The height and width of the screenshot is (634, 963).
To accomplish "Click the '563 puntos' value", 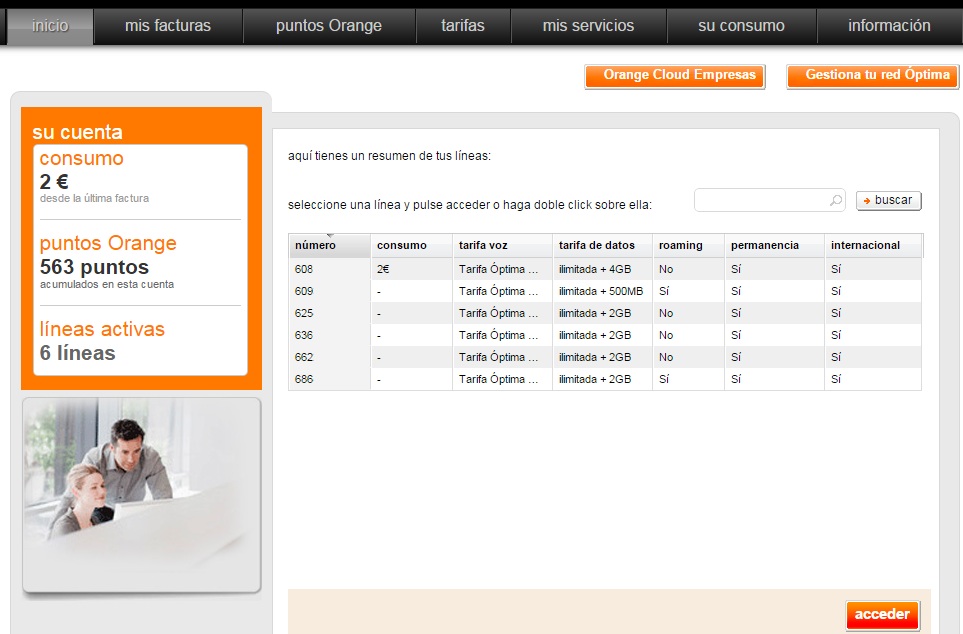I will (94, 267).
